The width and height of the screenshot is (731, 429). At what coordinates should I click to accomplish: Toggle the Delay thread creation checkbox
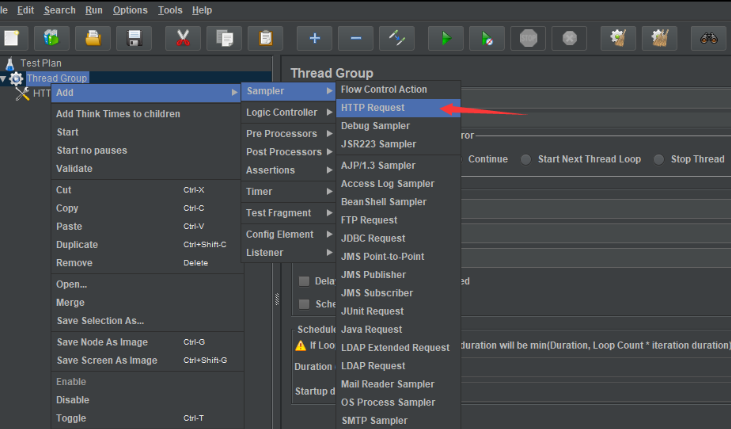click(304, 281)
